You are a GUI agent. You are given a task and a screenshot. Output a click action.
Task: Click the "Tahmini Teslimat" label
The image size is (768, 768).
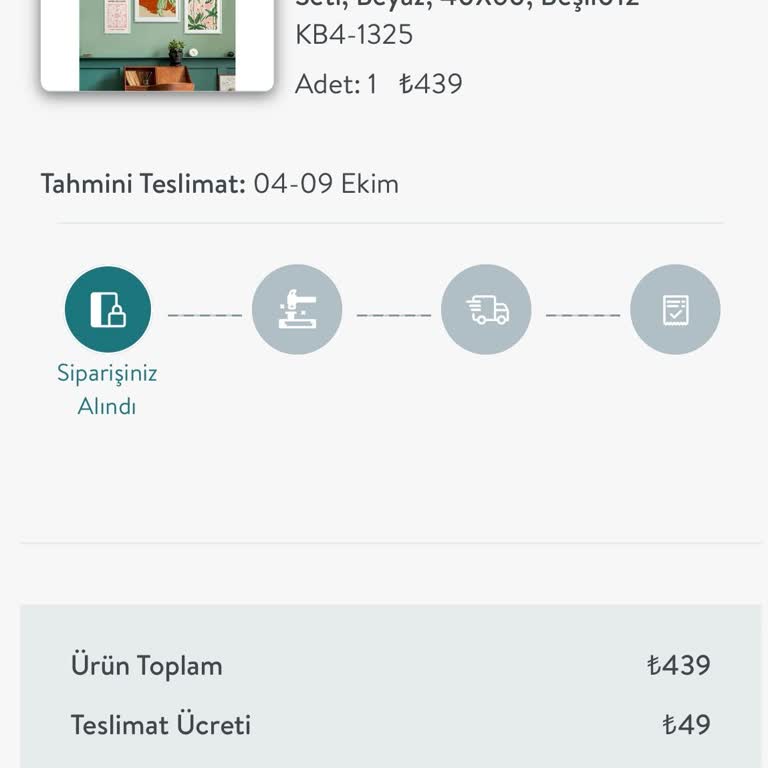tap(142, 184)
